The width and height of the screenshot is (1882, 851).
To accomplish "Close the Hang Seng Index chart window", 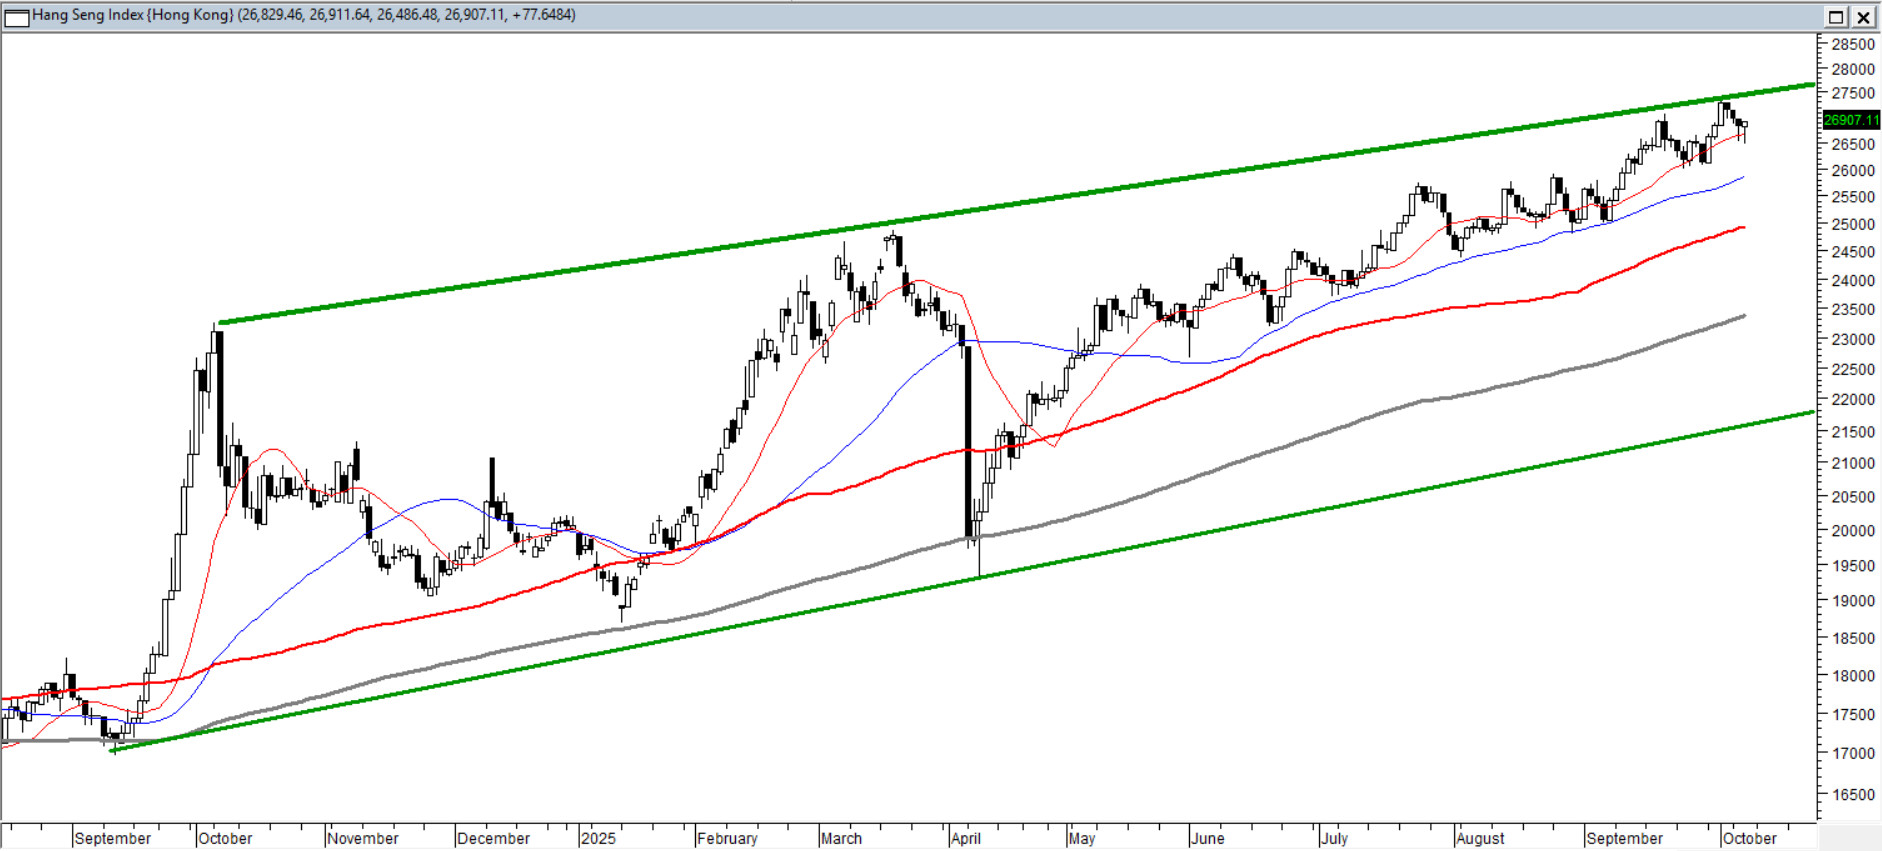I will (x=1864, y=17).
